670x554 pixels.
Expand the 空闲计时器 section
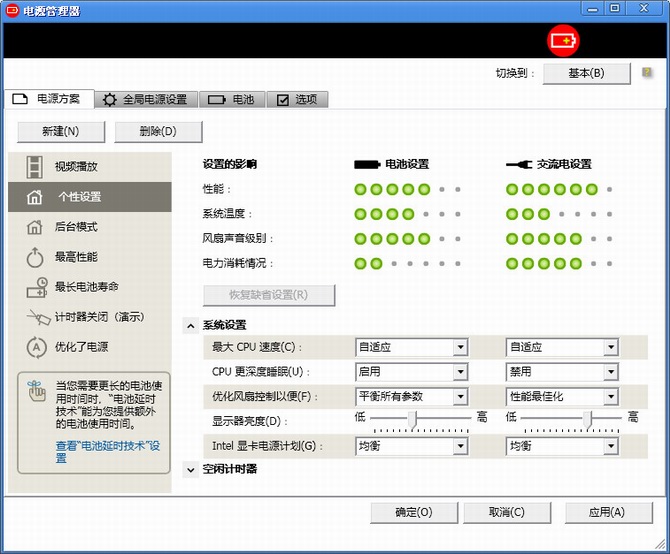click(191, 469)
